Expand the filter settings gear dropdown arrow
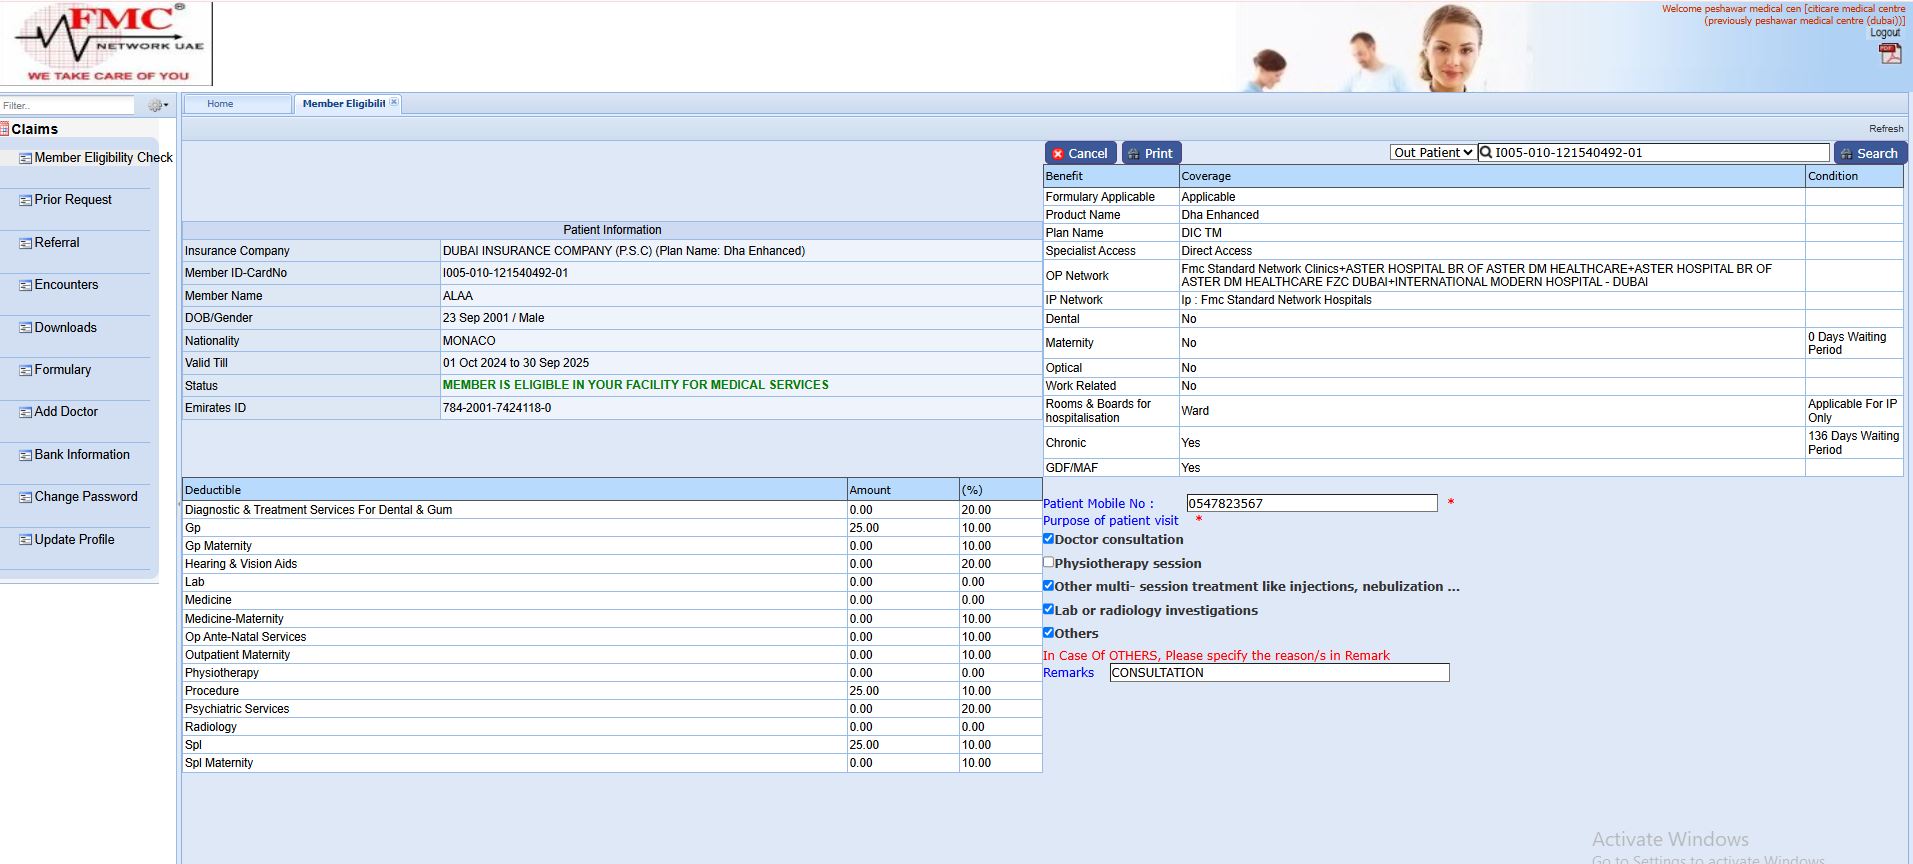Viewport: 1913px width, 864px height. [x=166, y=105]
